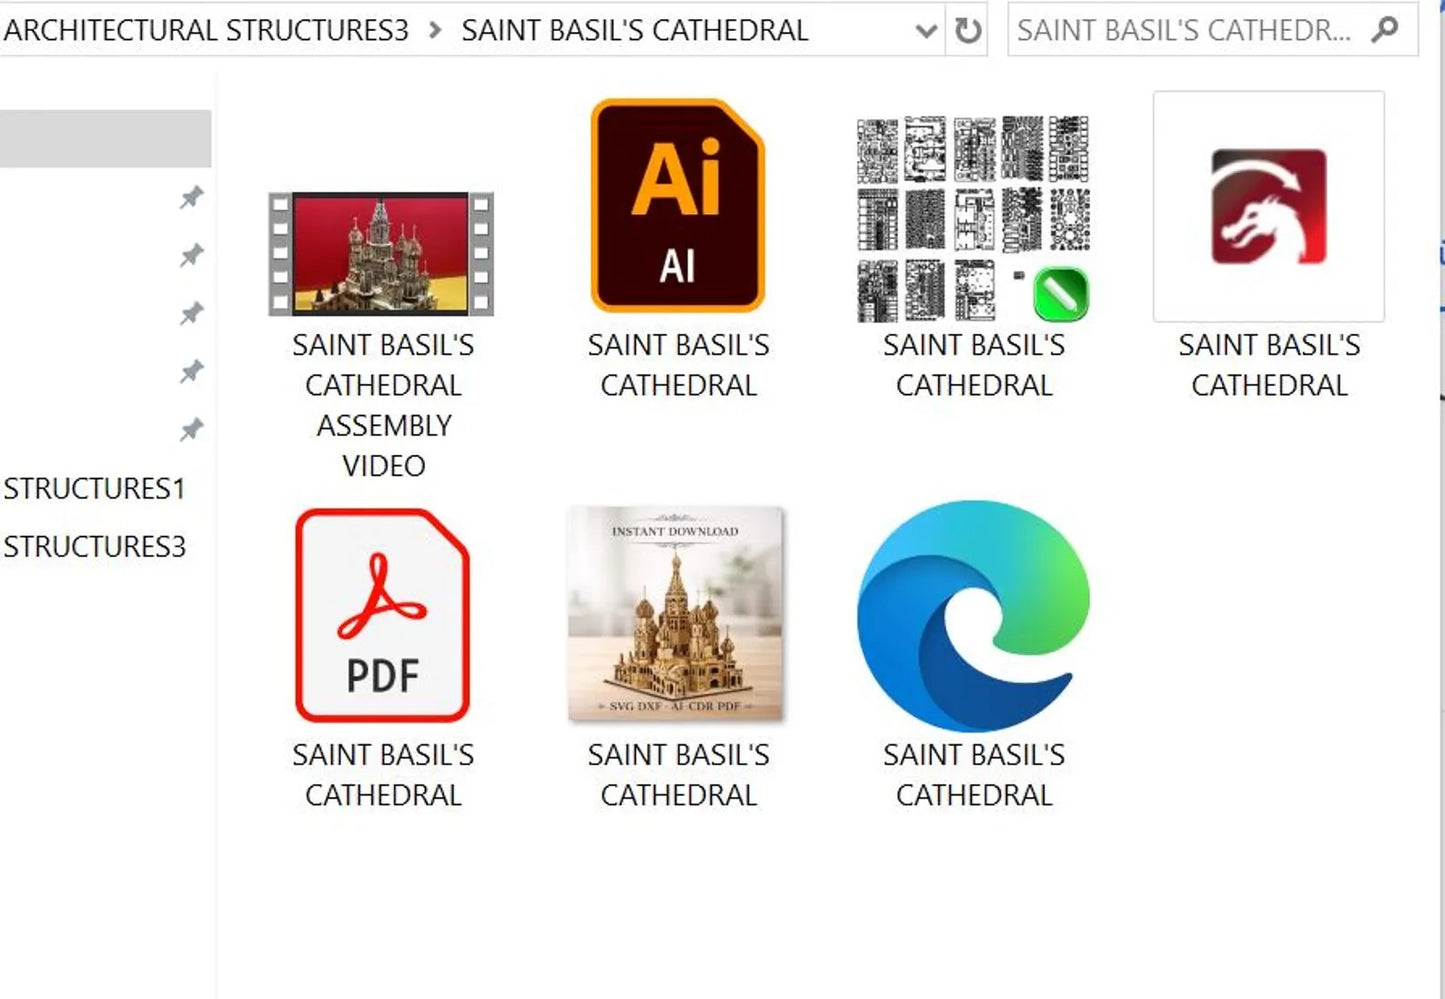Click the third pin icon in sidebar
Screen dimensions: 1445x999
pyautogui.click(x=191, y=313)
